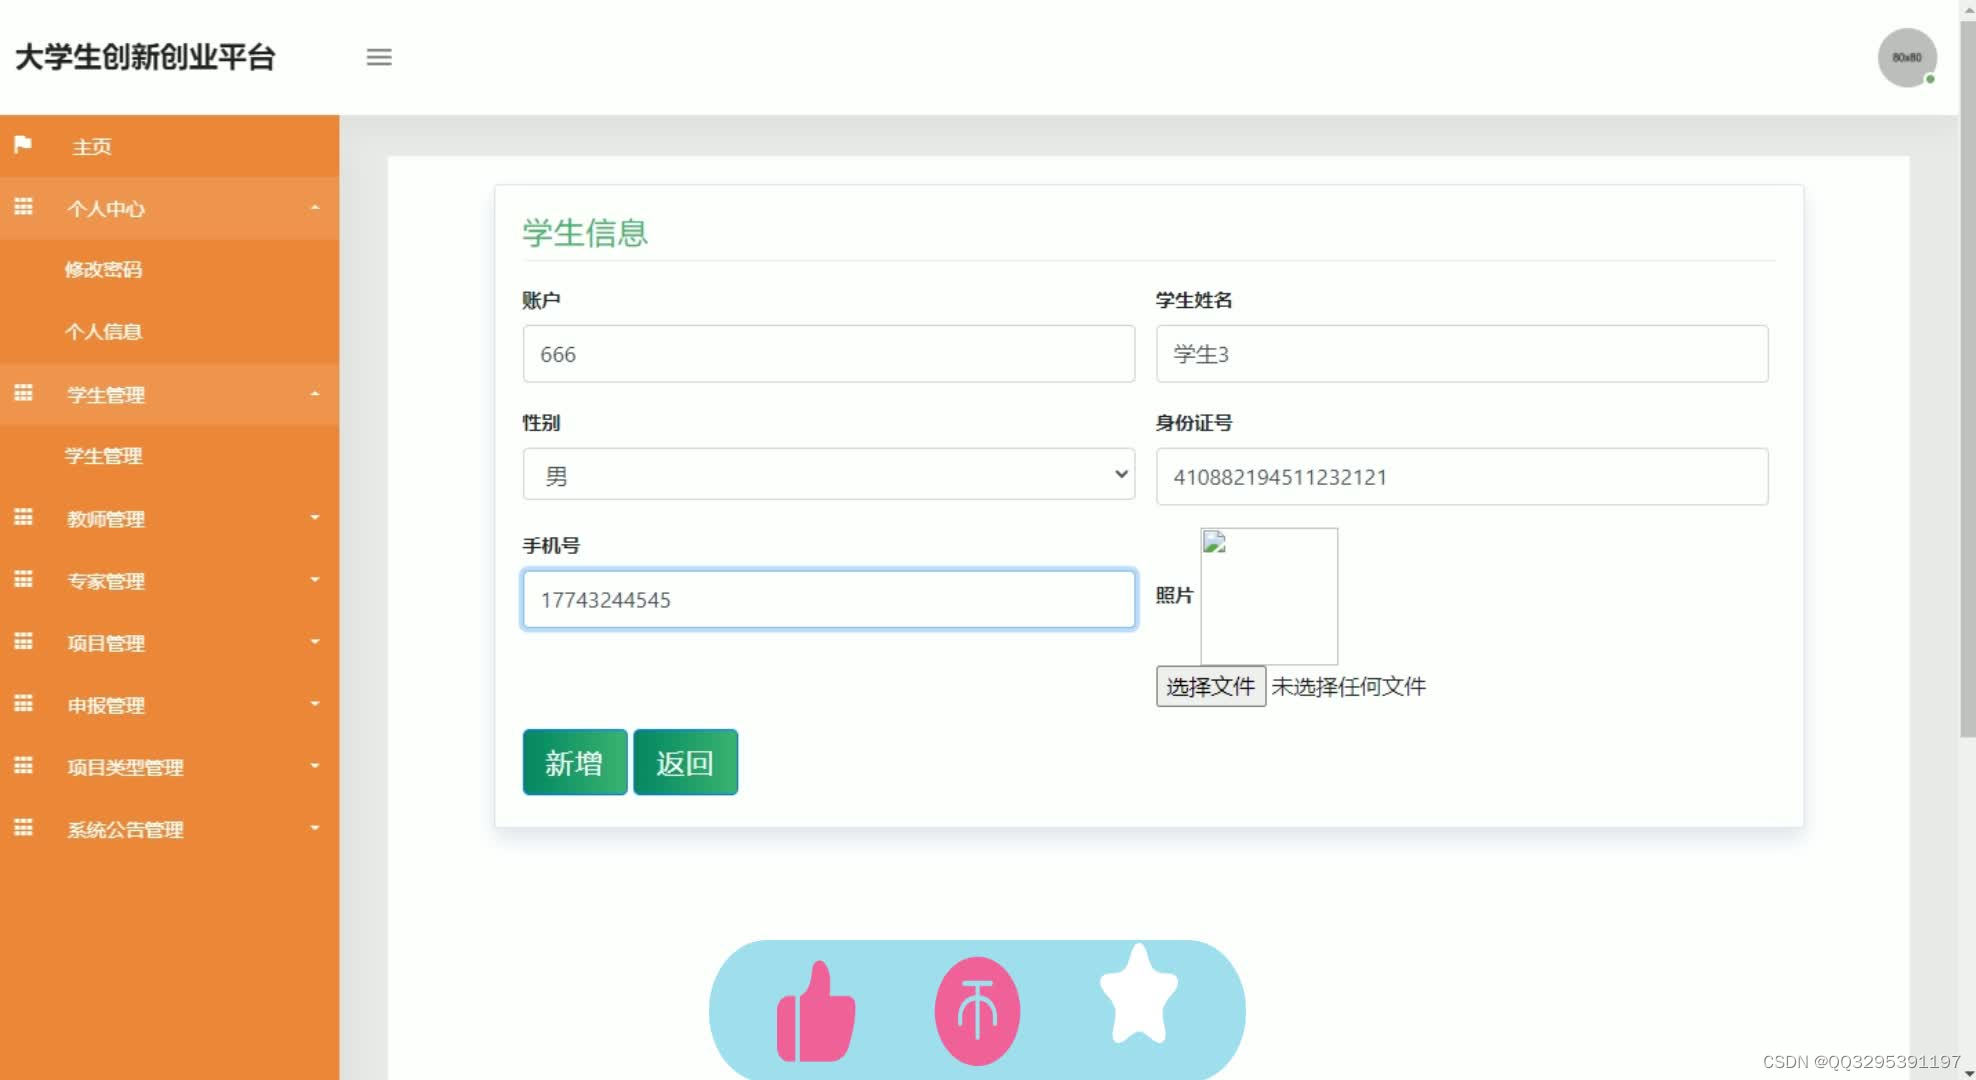Click the 身份证号 label

tap(1194, 422)
